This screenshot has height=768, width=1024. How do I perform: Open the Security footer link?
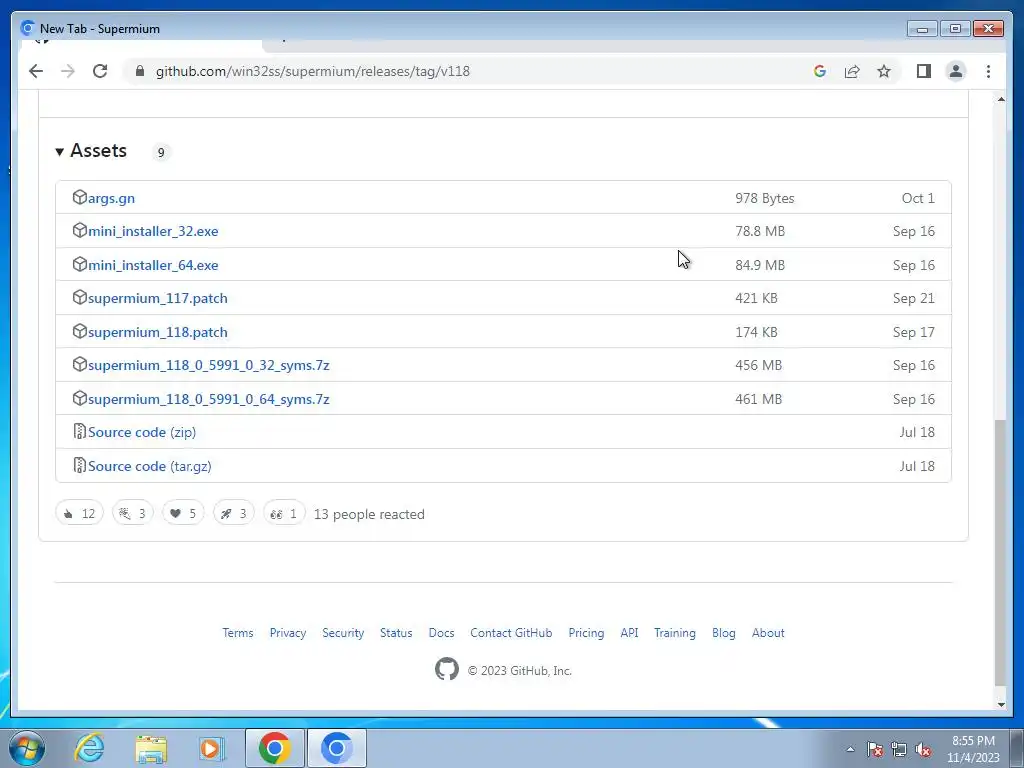[x=343, y=633]
